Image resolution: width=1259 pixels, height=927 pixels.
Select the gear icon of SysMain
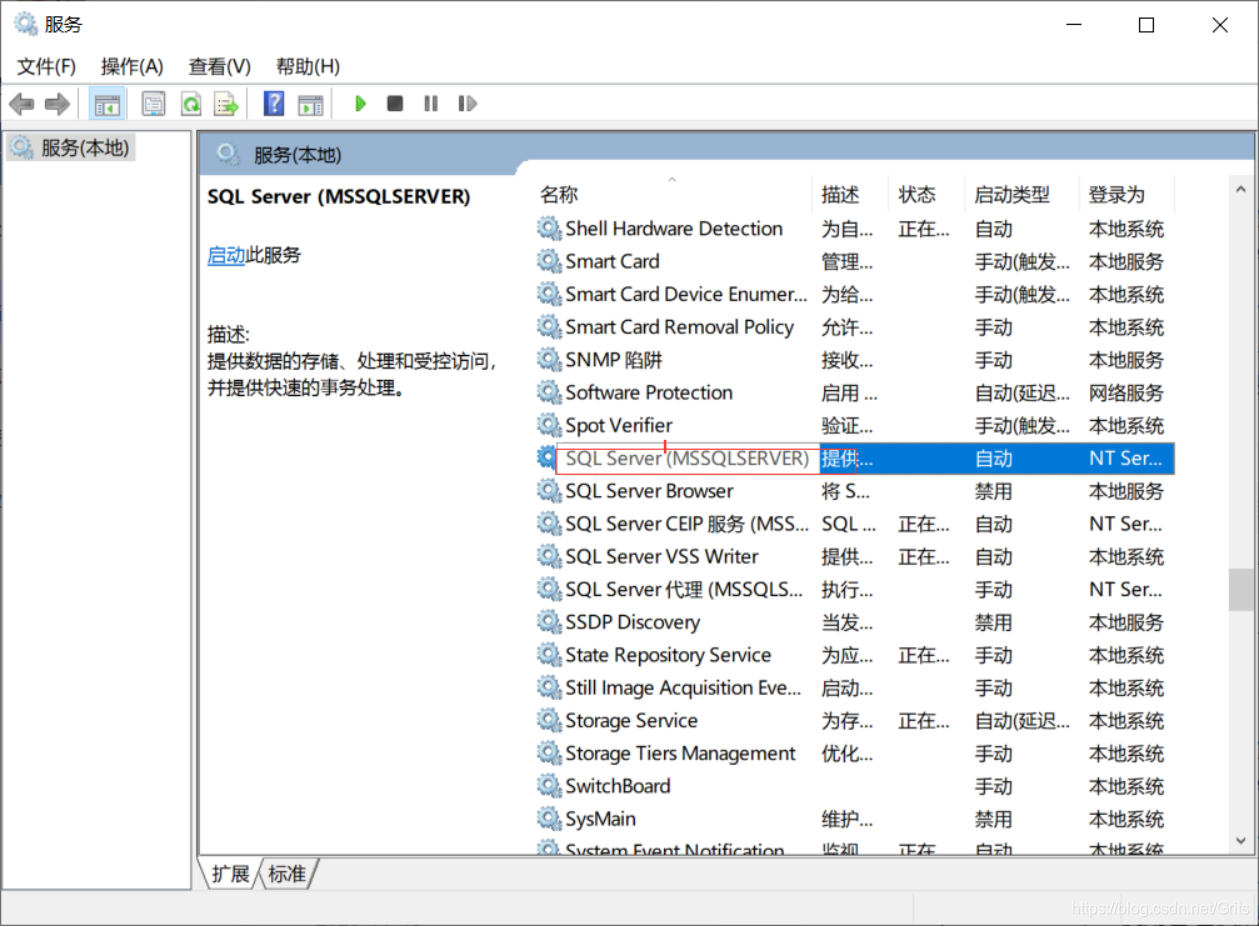549,819
